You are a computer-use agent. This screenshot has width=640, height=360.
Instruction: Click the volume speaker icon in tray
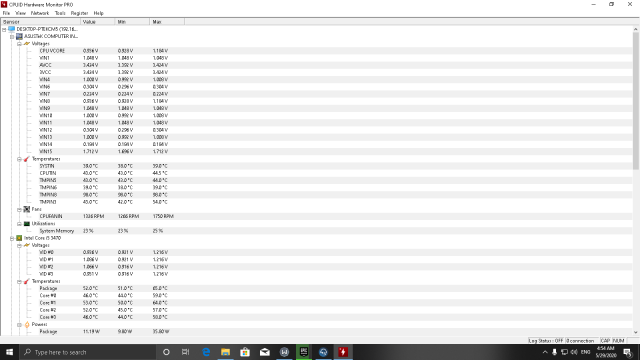(574, 352)
